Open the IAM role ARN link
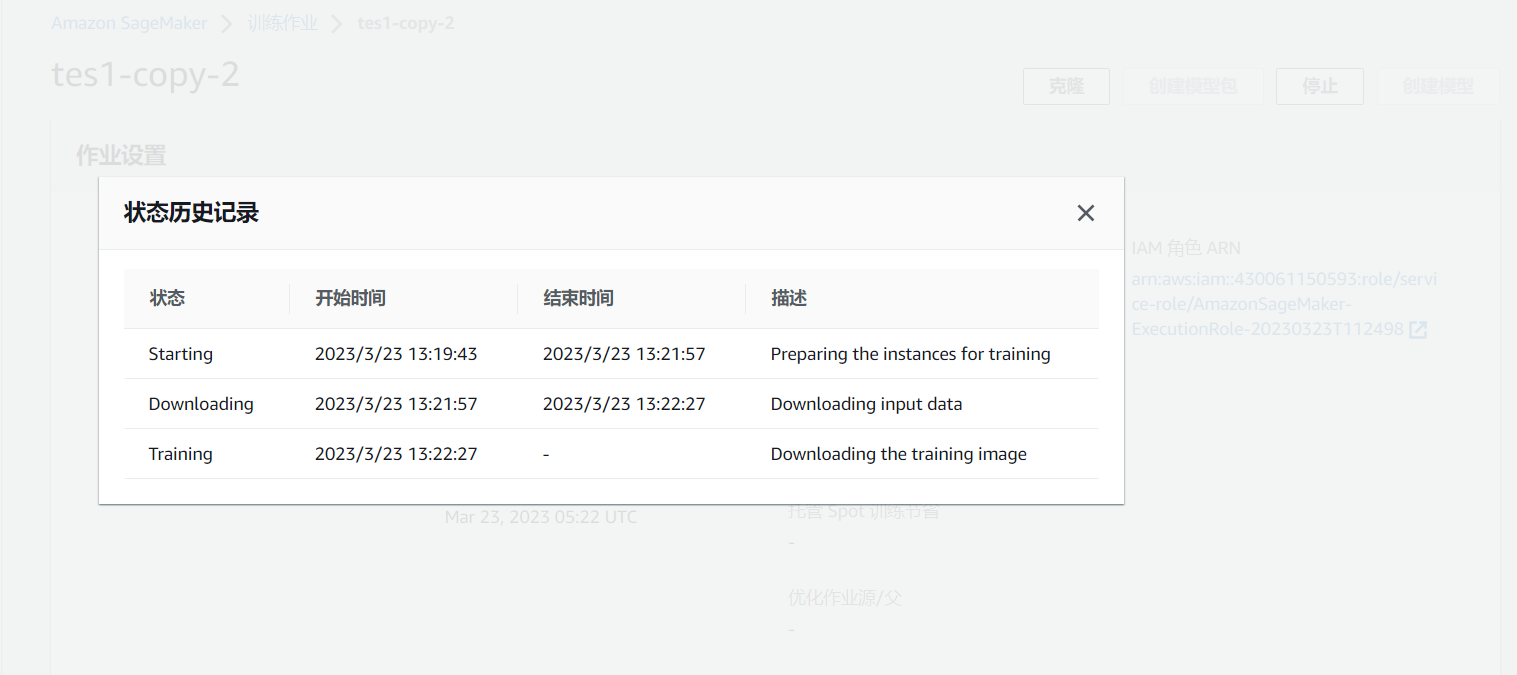Image resolution: width=1517 pixels, height=675 pixels. 1283,304
